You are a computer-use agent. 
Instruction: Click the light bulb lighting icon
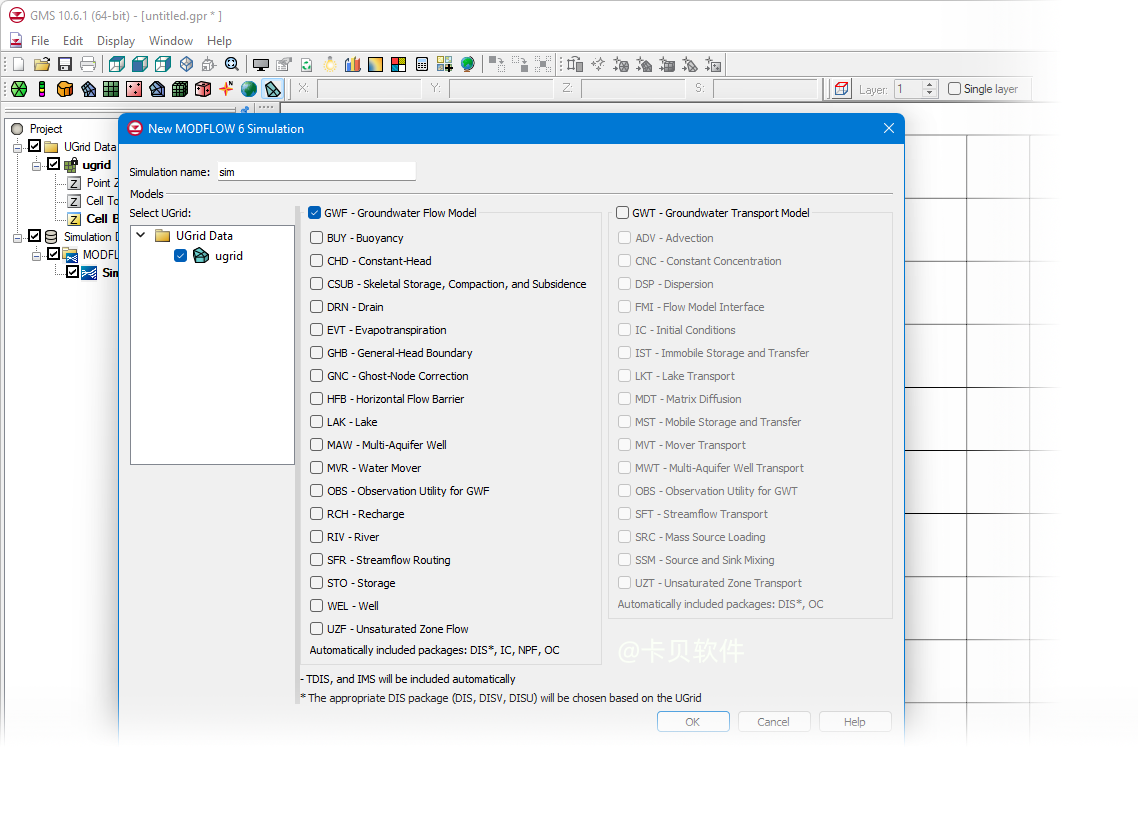pos(330,65)
